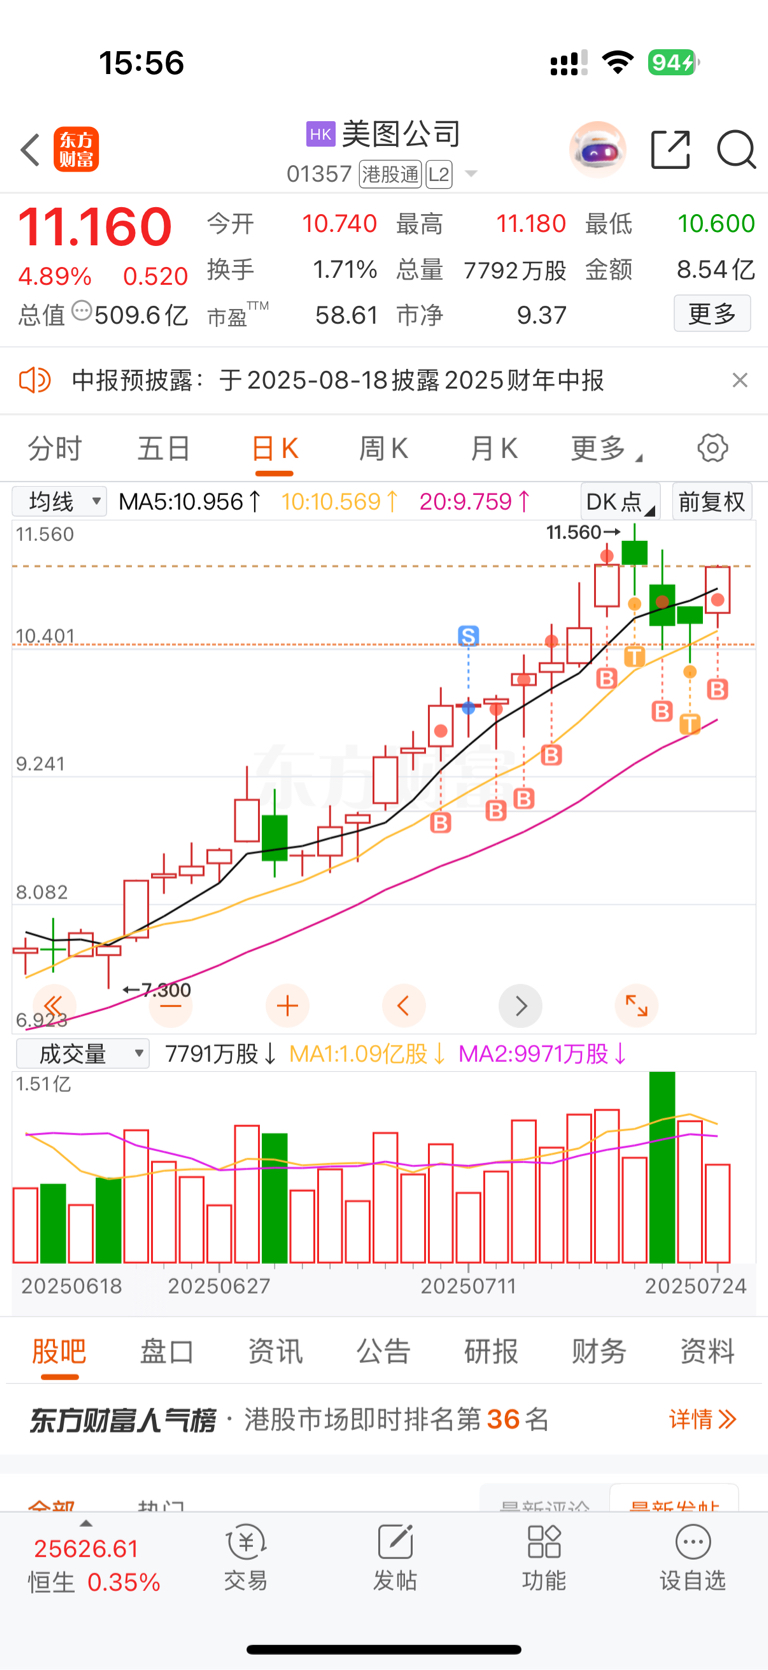
Task: Open the 公告 tab
Action: tap(383, 1351)
